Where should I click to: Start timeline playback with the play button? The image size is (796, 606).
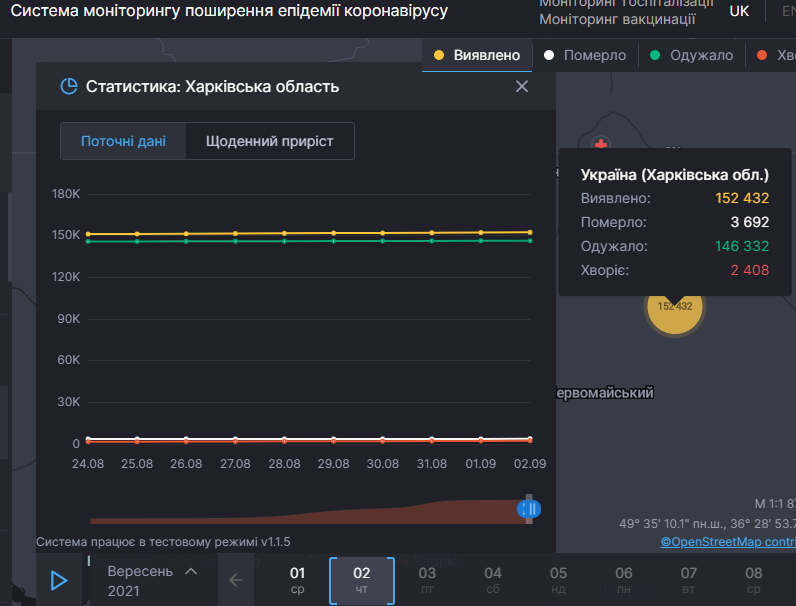[59, 580]
